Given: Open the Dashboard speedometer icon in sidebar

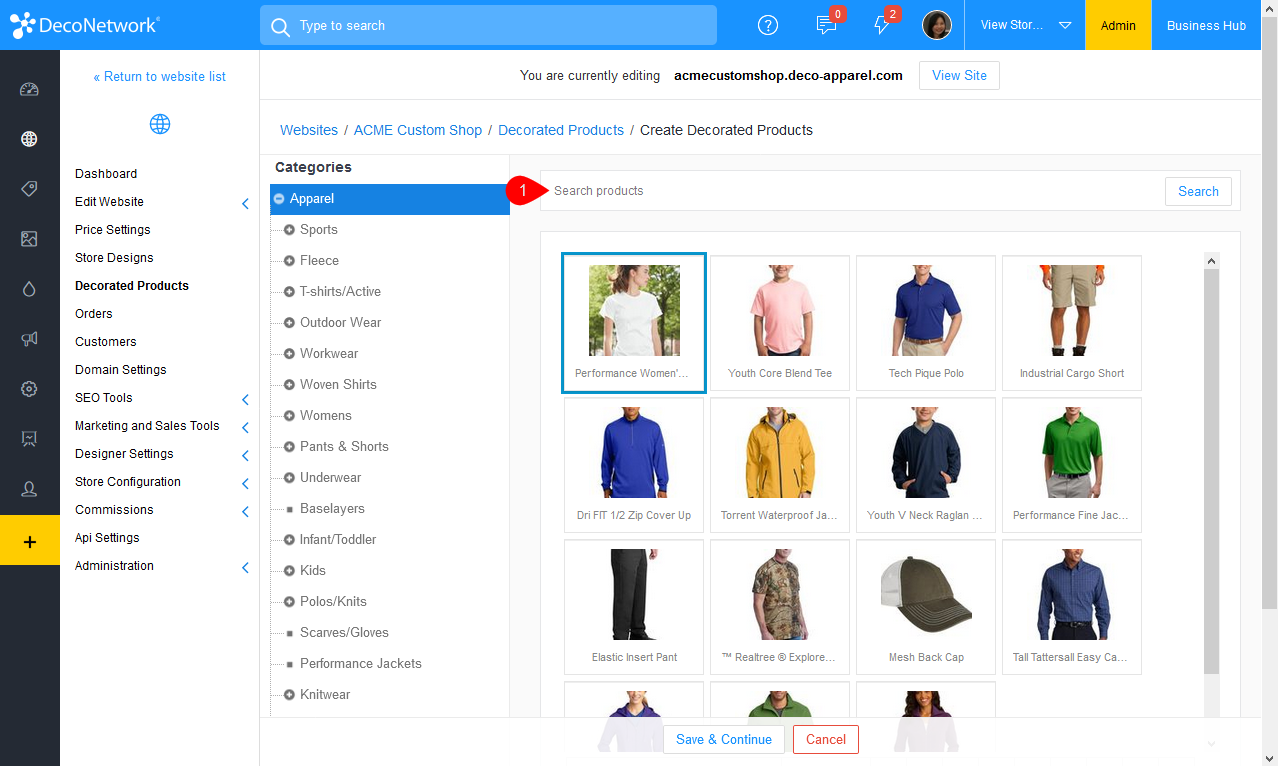Looking at the screenshot, I should click(x=29, y=89).
